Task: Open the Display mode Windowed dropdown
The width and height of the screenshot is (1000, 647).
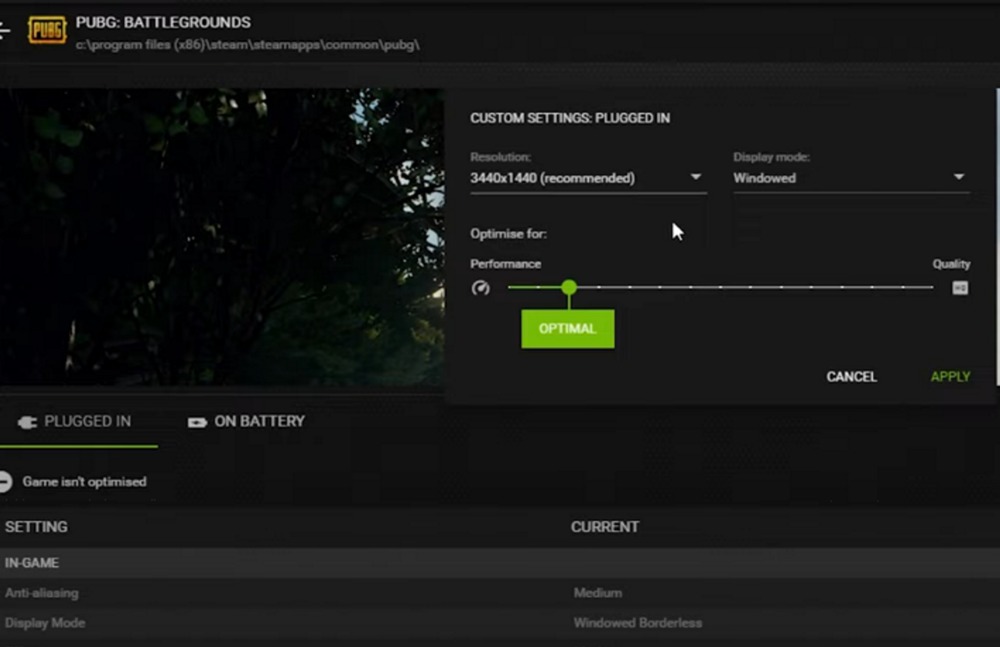Action: (851, 178)
